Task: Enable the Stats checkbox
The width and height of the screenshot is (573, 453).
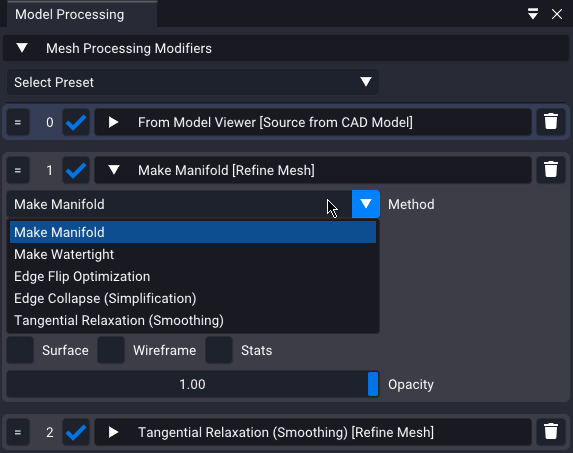Action: click(x=219, y=350)
